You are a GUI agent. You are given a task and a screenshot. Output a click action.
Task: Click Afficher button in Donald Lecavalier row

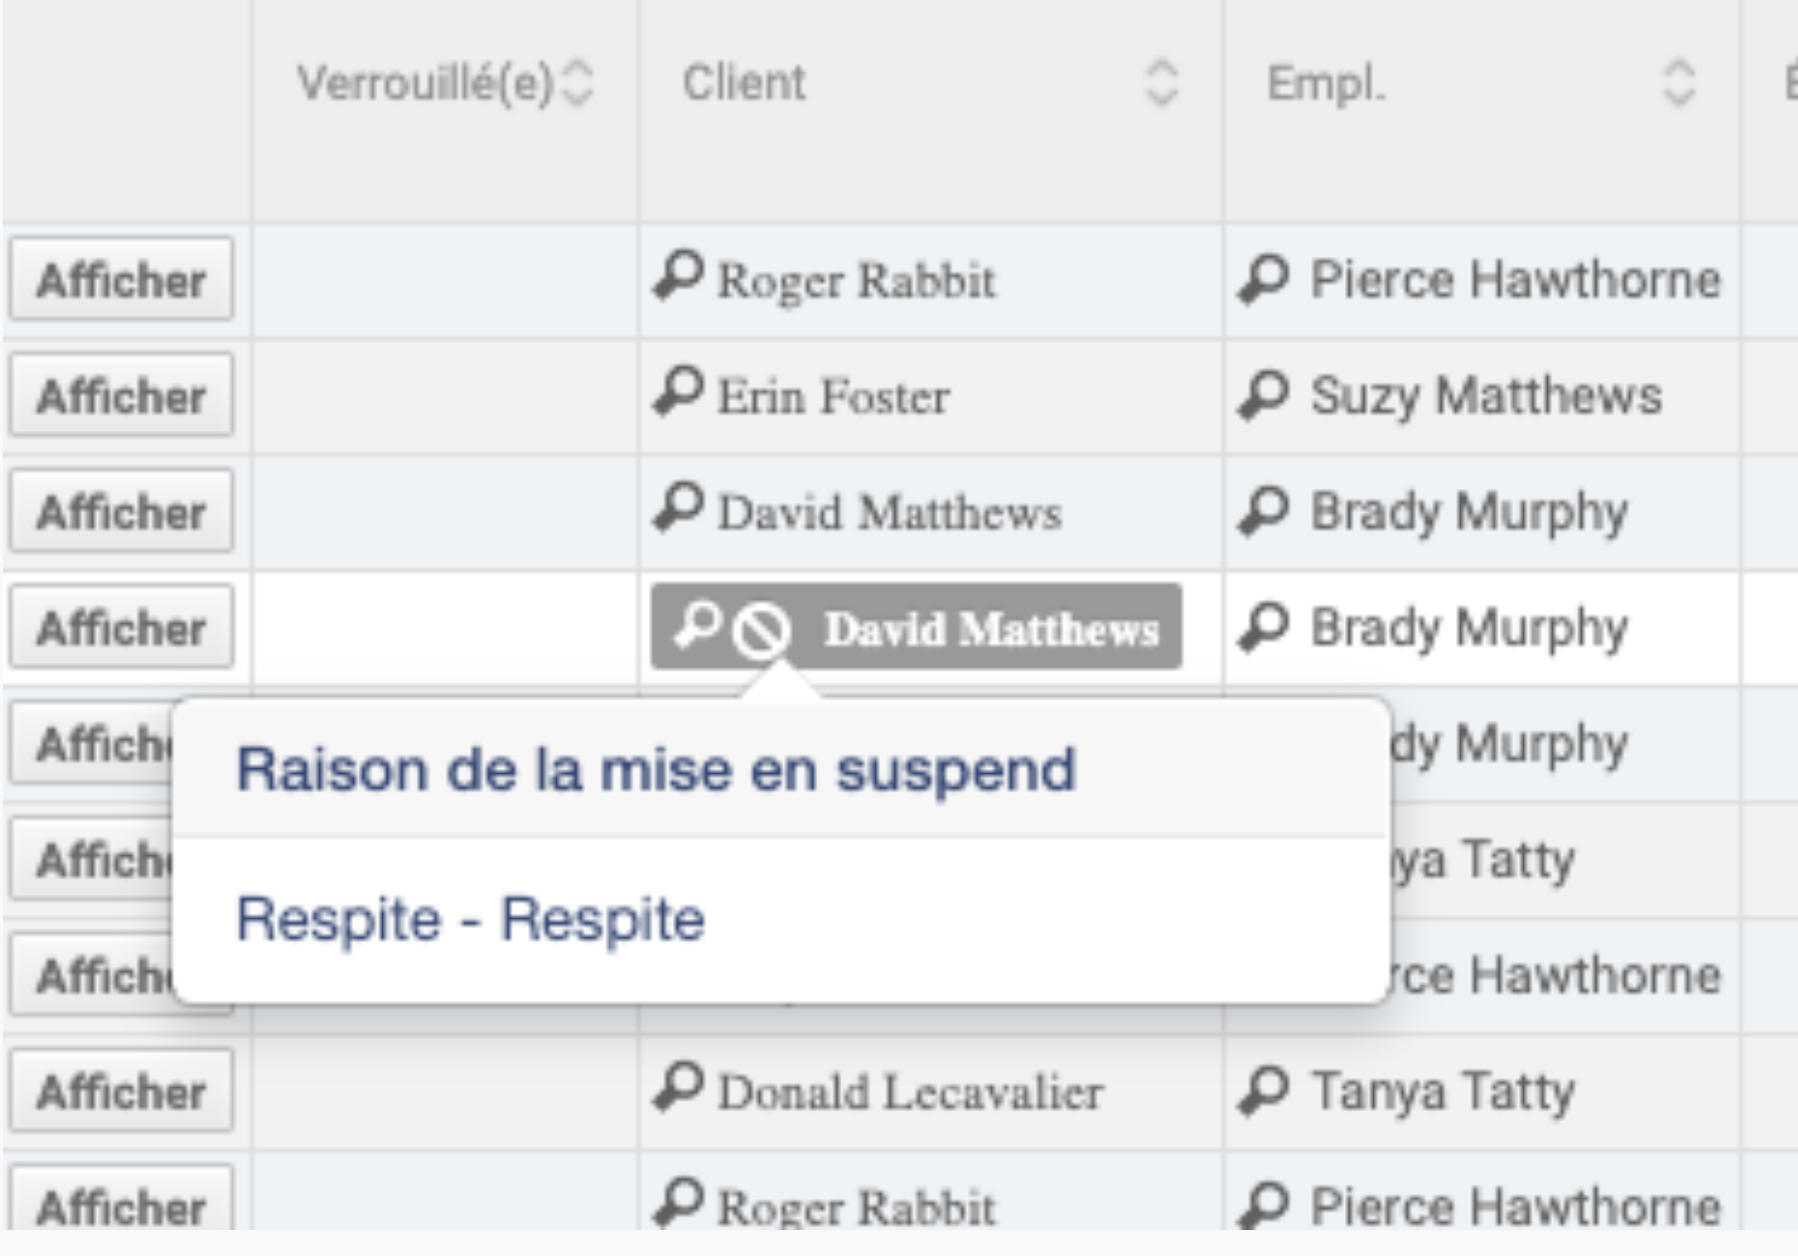point(122,1091)
